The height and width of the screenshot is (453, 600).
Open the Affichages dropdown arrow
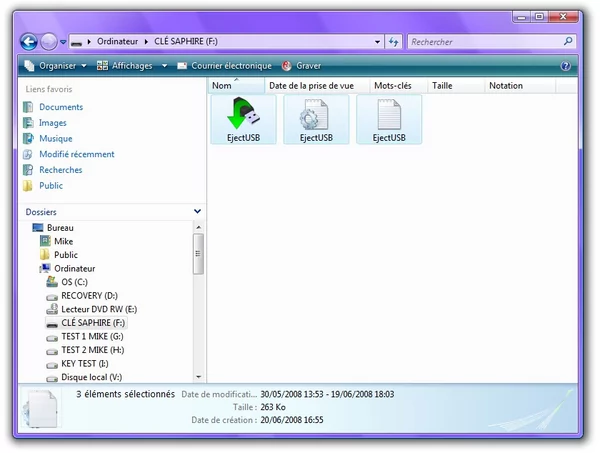(x=165, y=66)
